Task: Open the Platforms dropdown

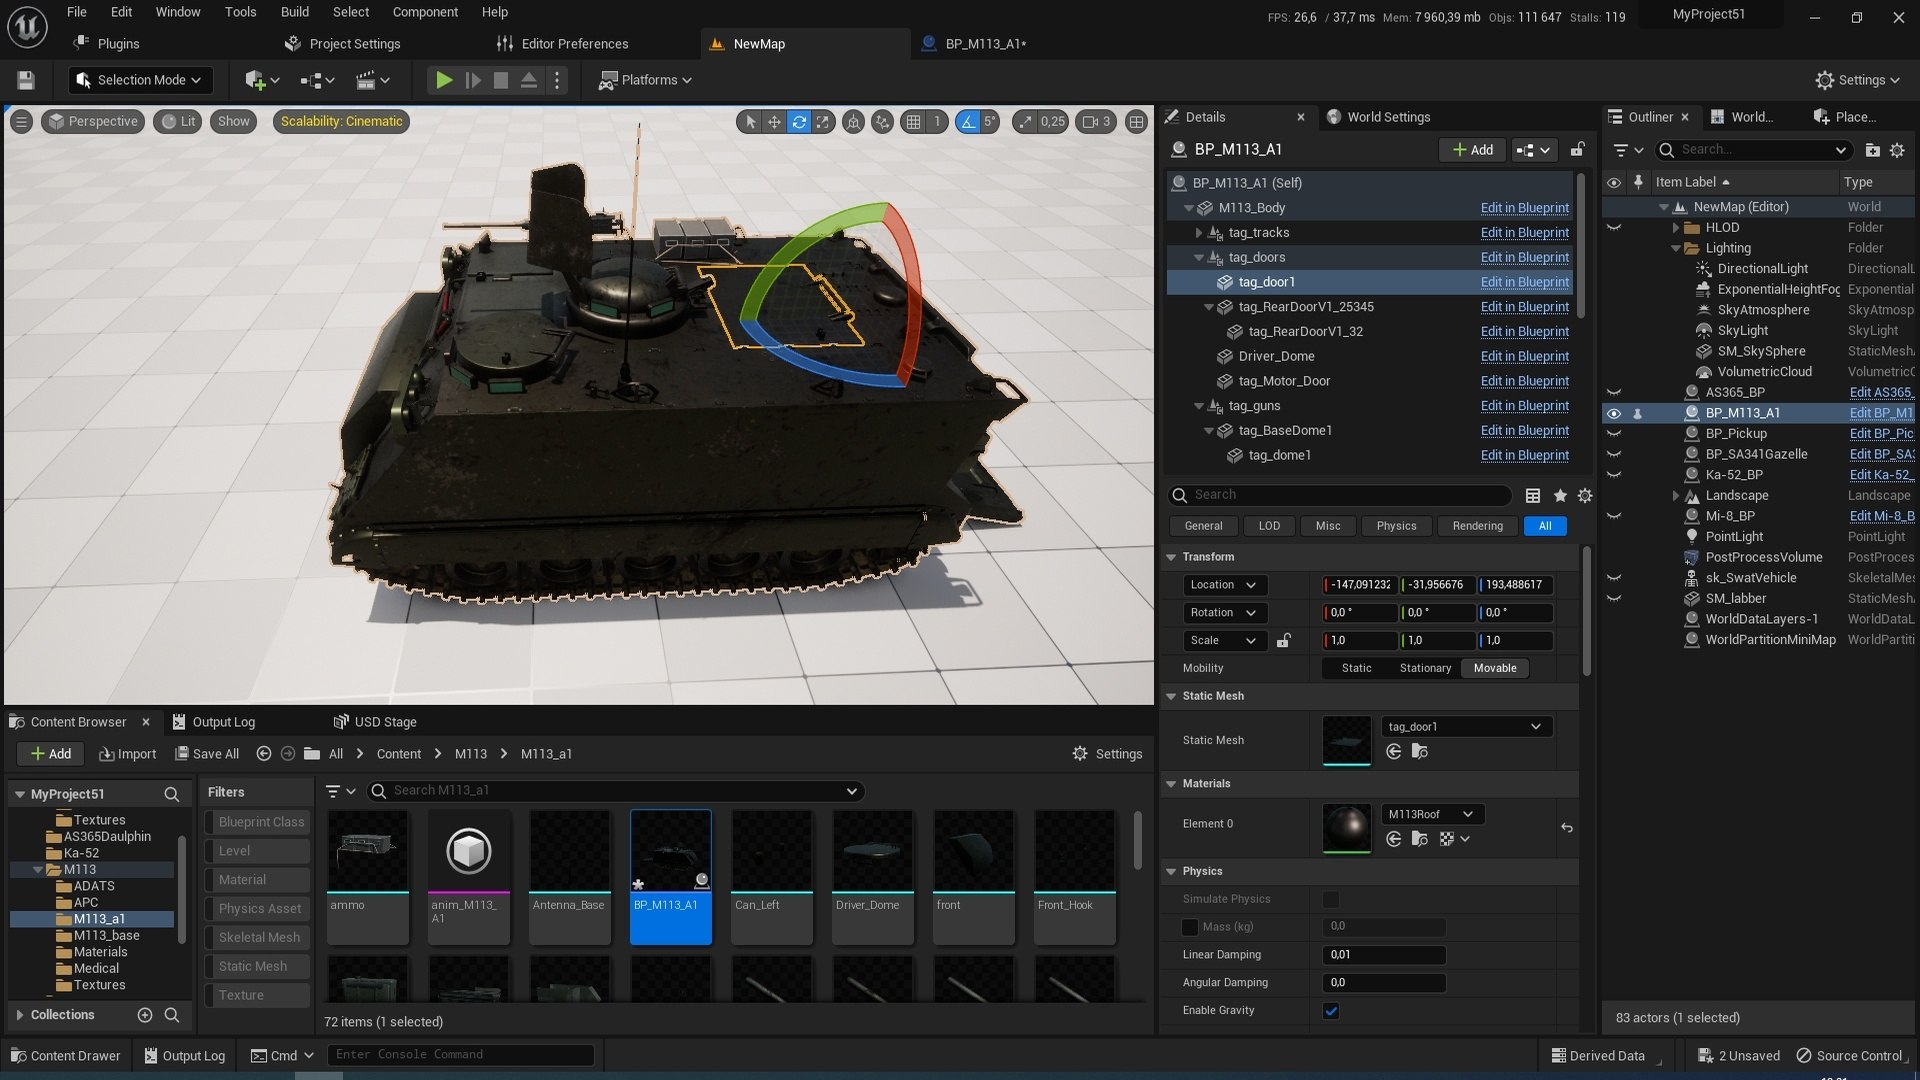Action: (x=645, y=80)
